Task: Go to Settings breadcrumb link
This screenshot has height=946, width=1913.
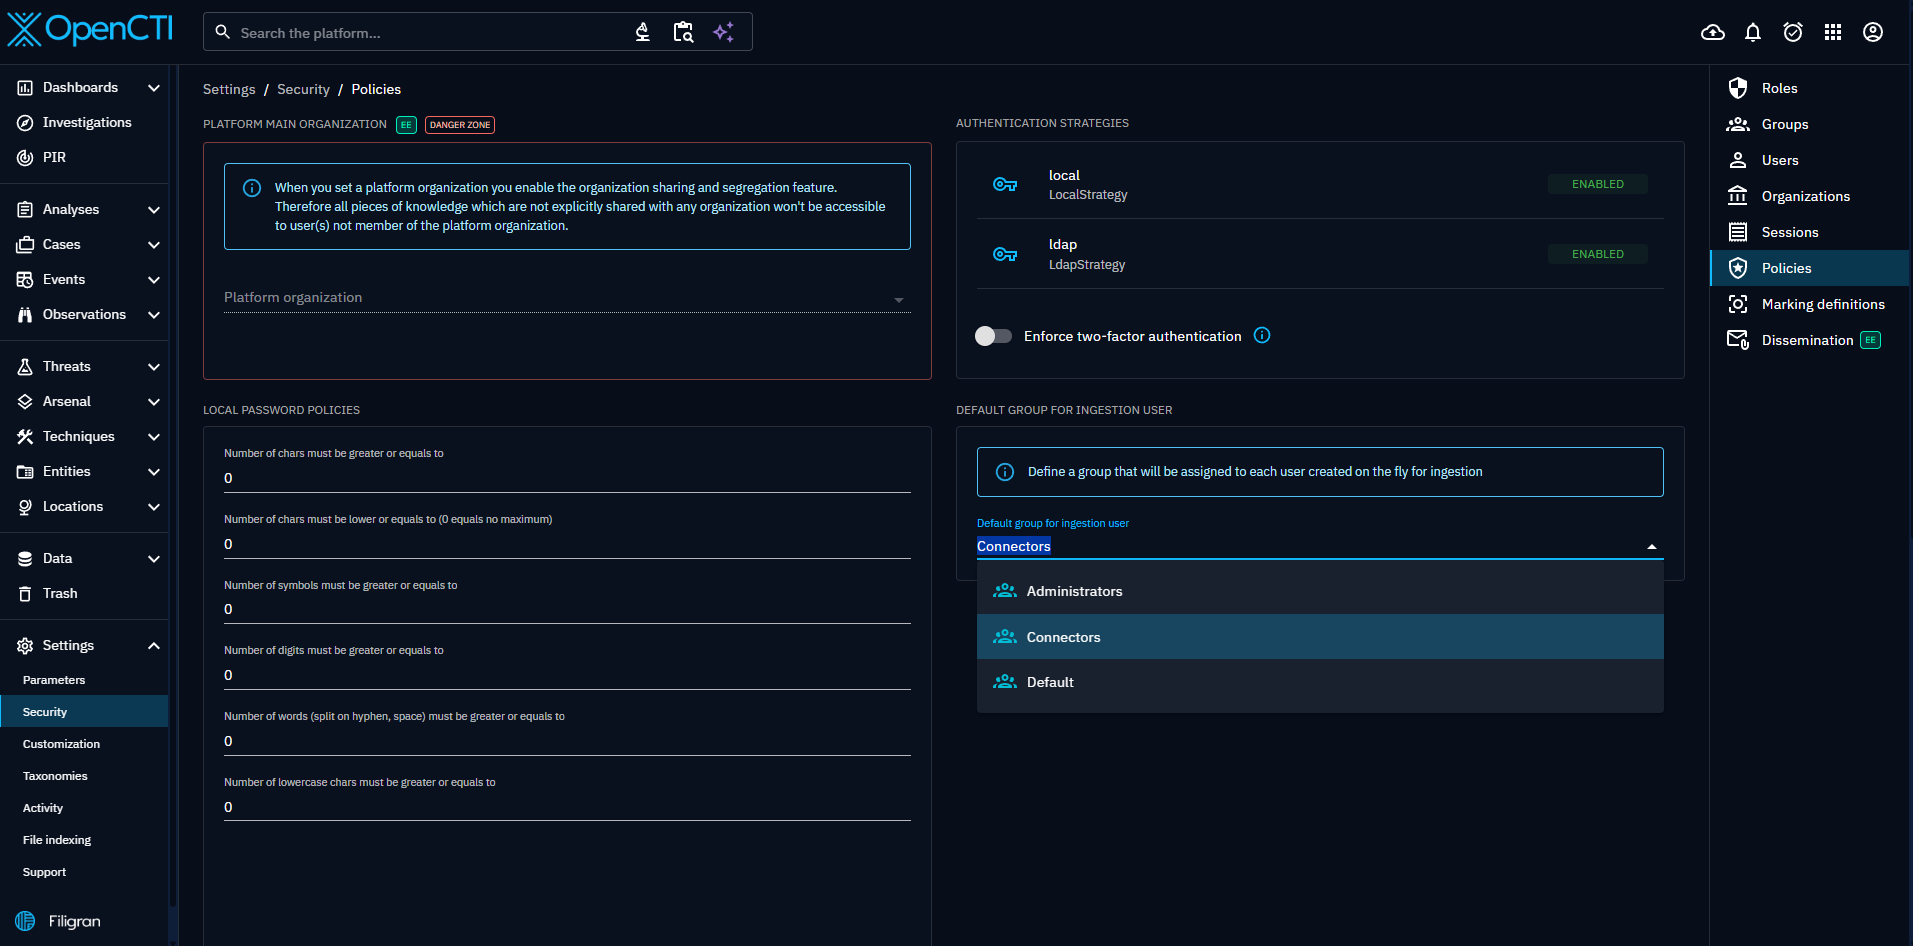Action: [229, 89]
